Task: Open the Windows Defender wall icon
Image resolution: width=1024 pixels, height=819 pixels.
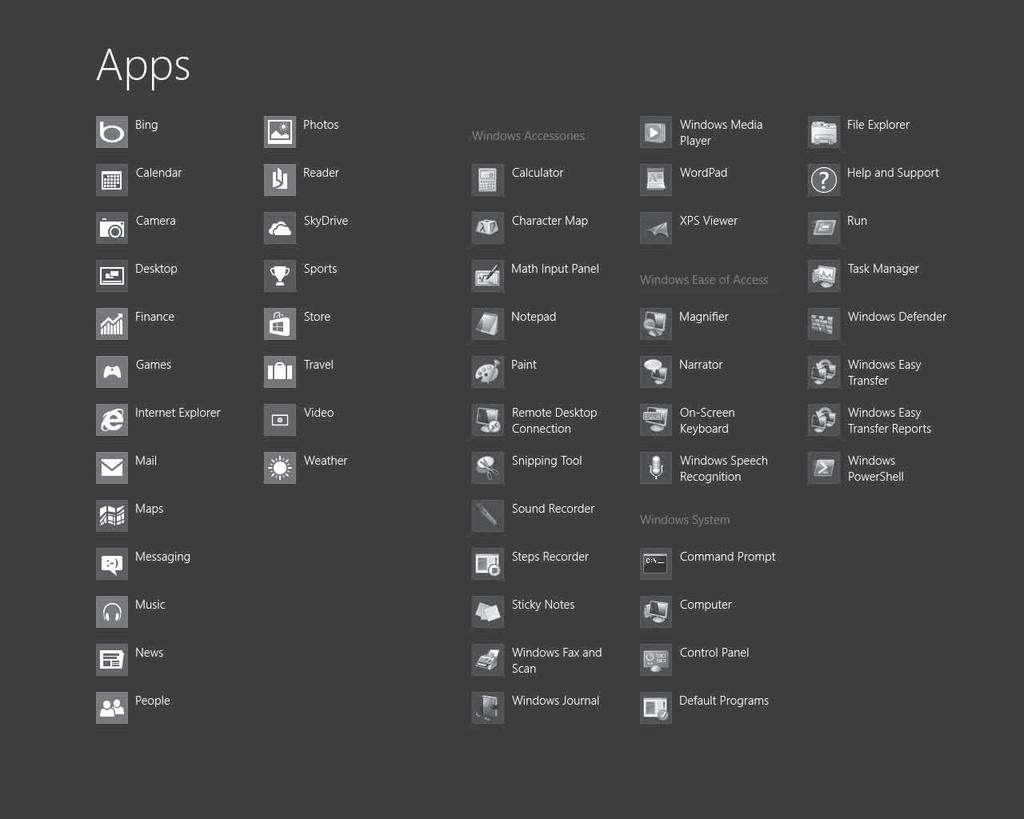Action: (x=824, y=324)
